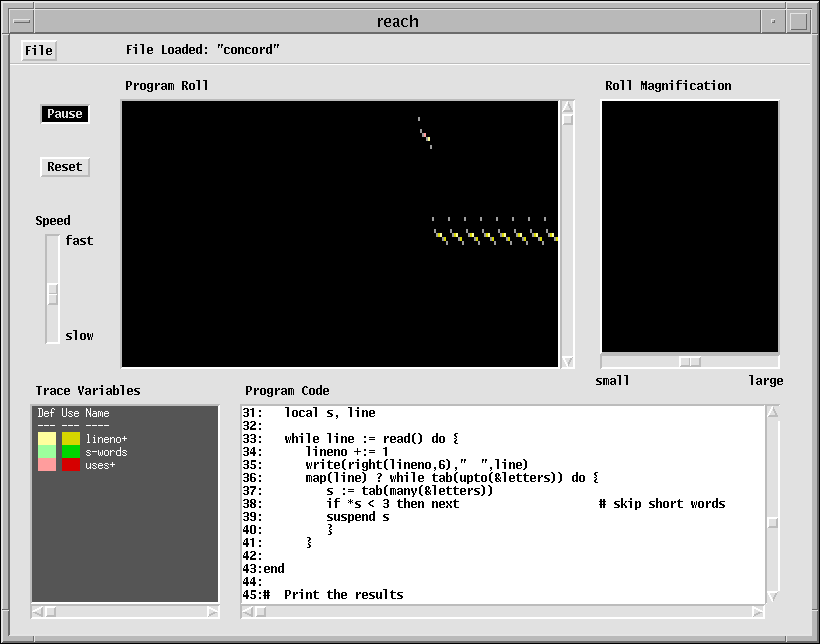Select the lineno Def light-yellow swatch
This screenshot has height=644, width=820.
point(47,439)
